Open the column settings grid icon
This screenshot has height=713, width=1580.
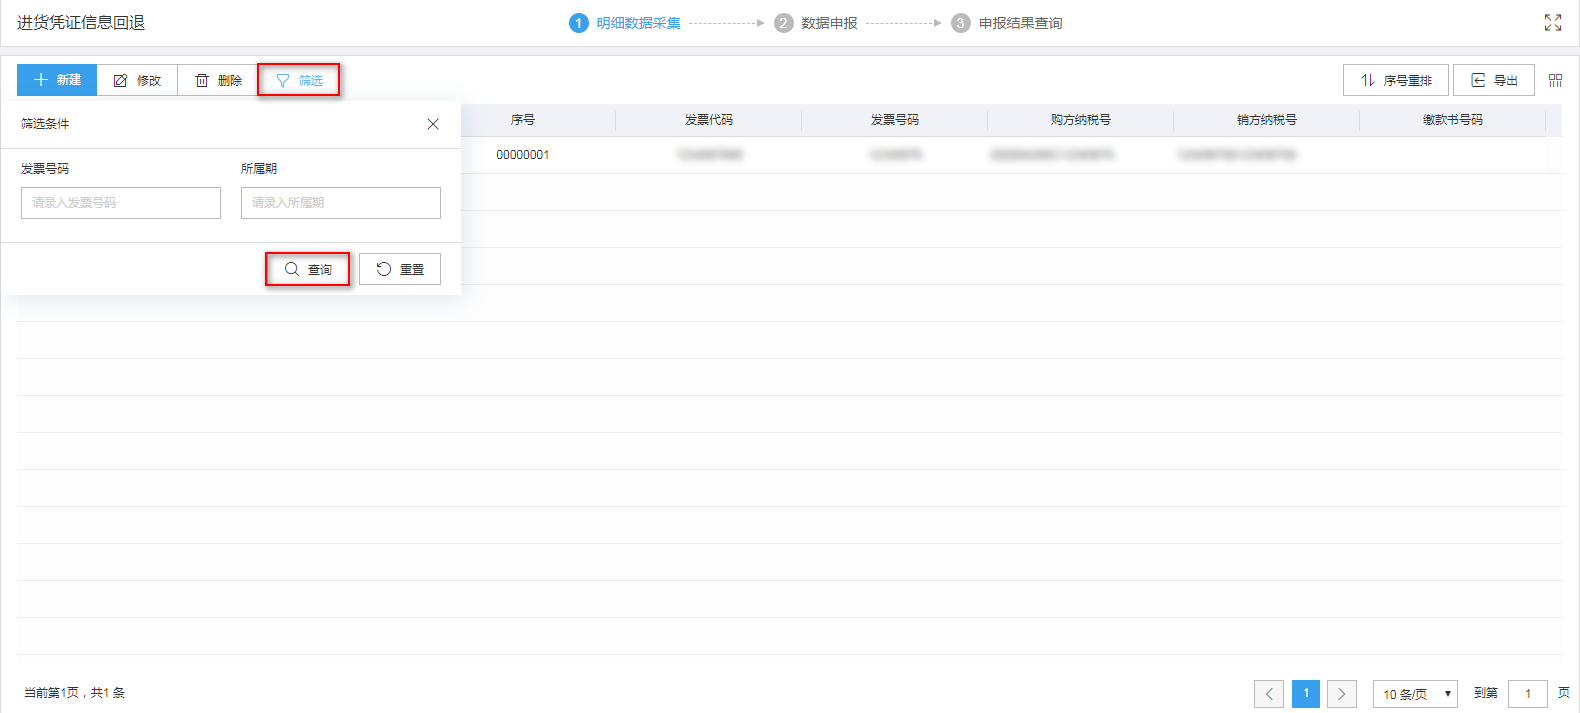click(x=1555, y=80)
